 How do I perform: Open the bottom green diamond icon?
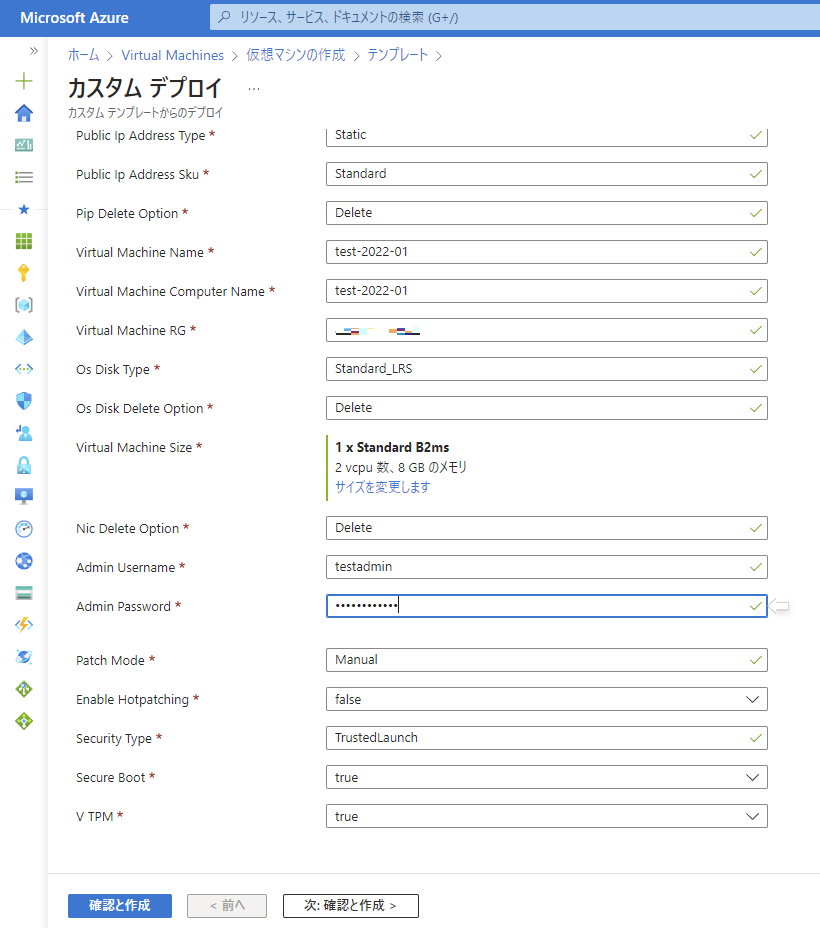pos(24,721)
